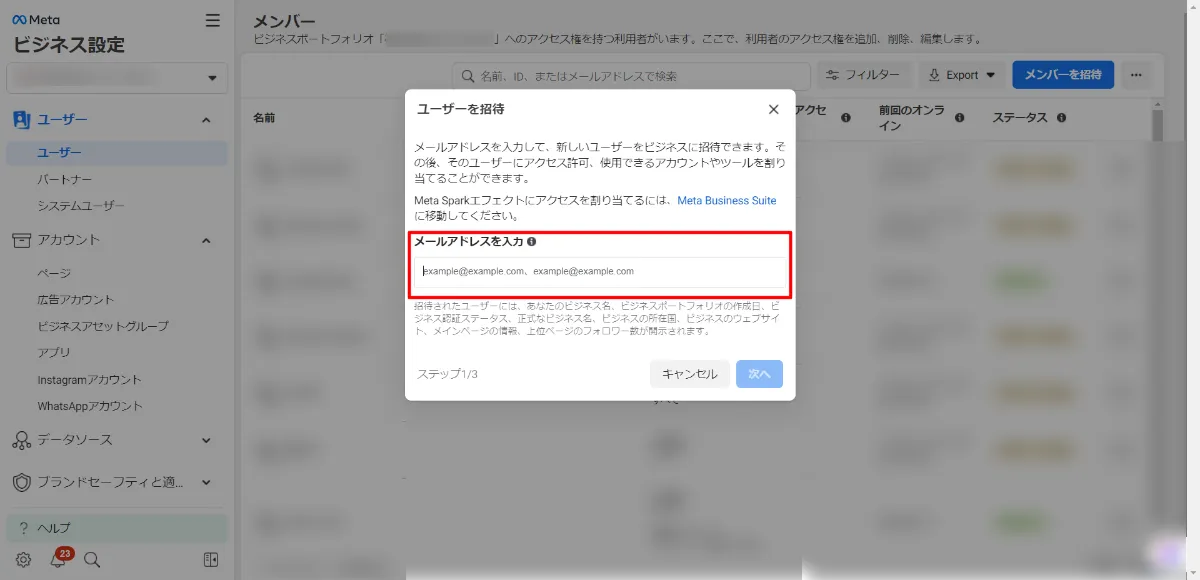Click キャンセル in the dialog

[690, 374]
